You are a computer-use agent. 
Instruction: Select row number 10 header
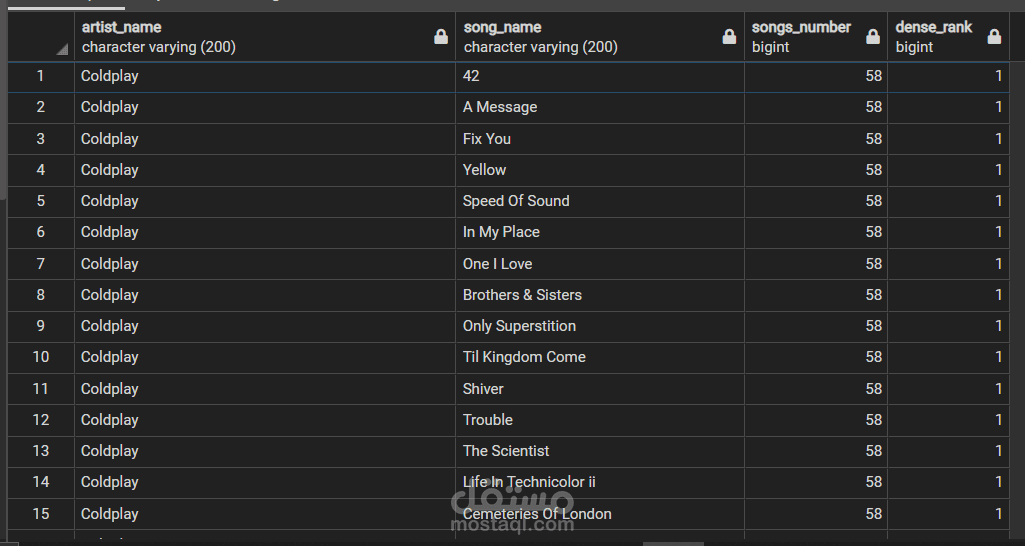(41, 357)
